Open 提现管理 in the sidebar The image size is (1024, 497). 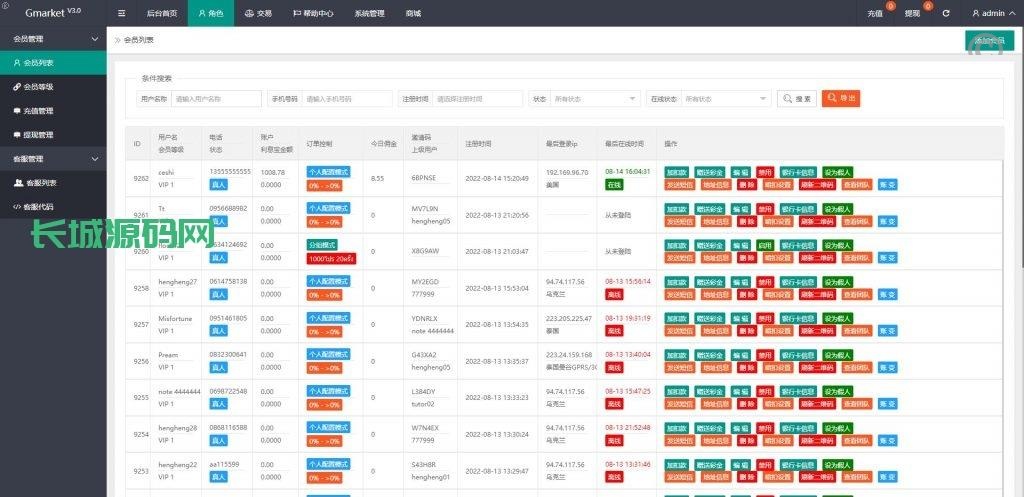[x=38, y=135]
